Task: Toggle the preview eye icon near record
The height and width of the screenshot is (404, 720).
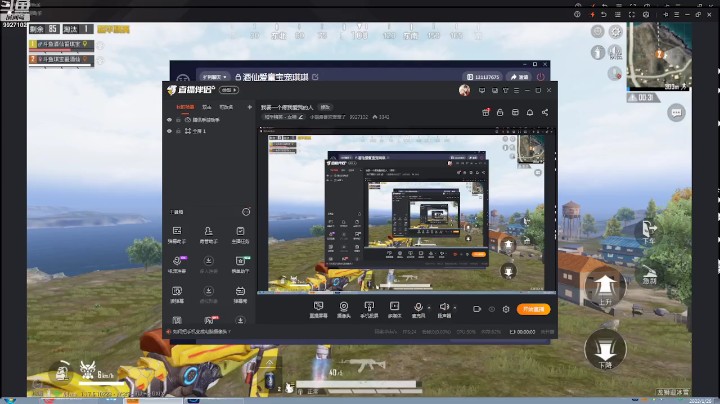Action: 491,309
